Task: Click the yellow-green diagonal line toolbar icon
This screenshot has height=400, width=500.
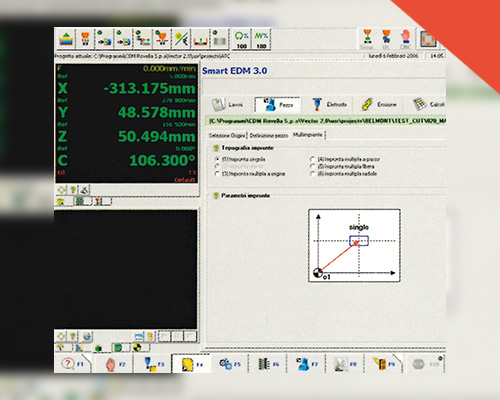Action: (x=181, y=39)
